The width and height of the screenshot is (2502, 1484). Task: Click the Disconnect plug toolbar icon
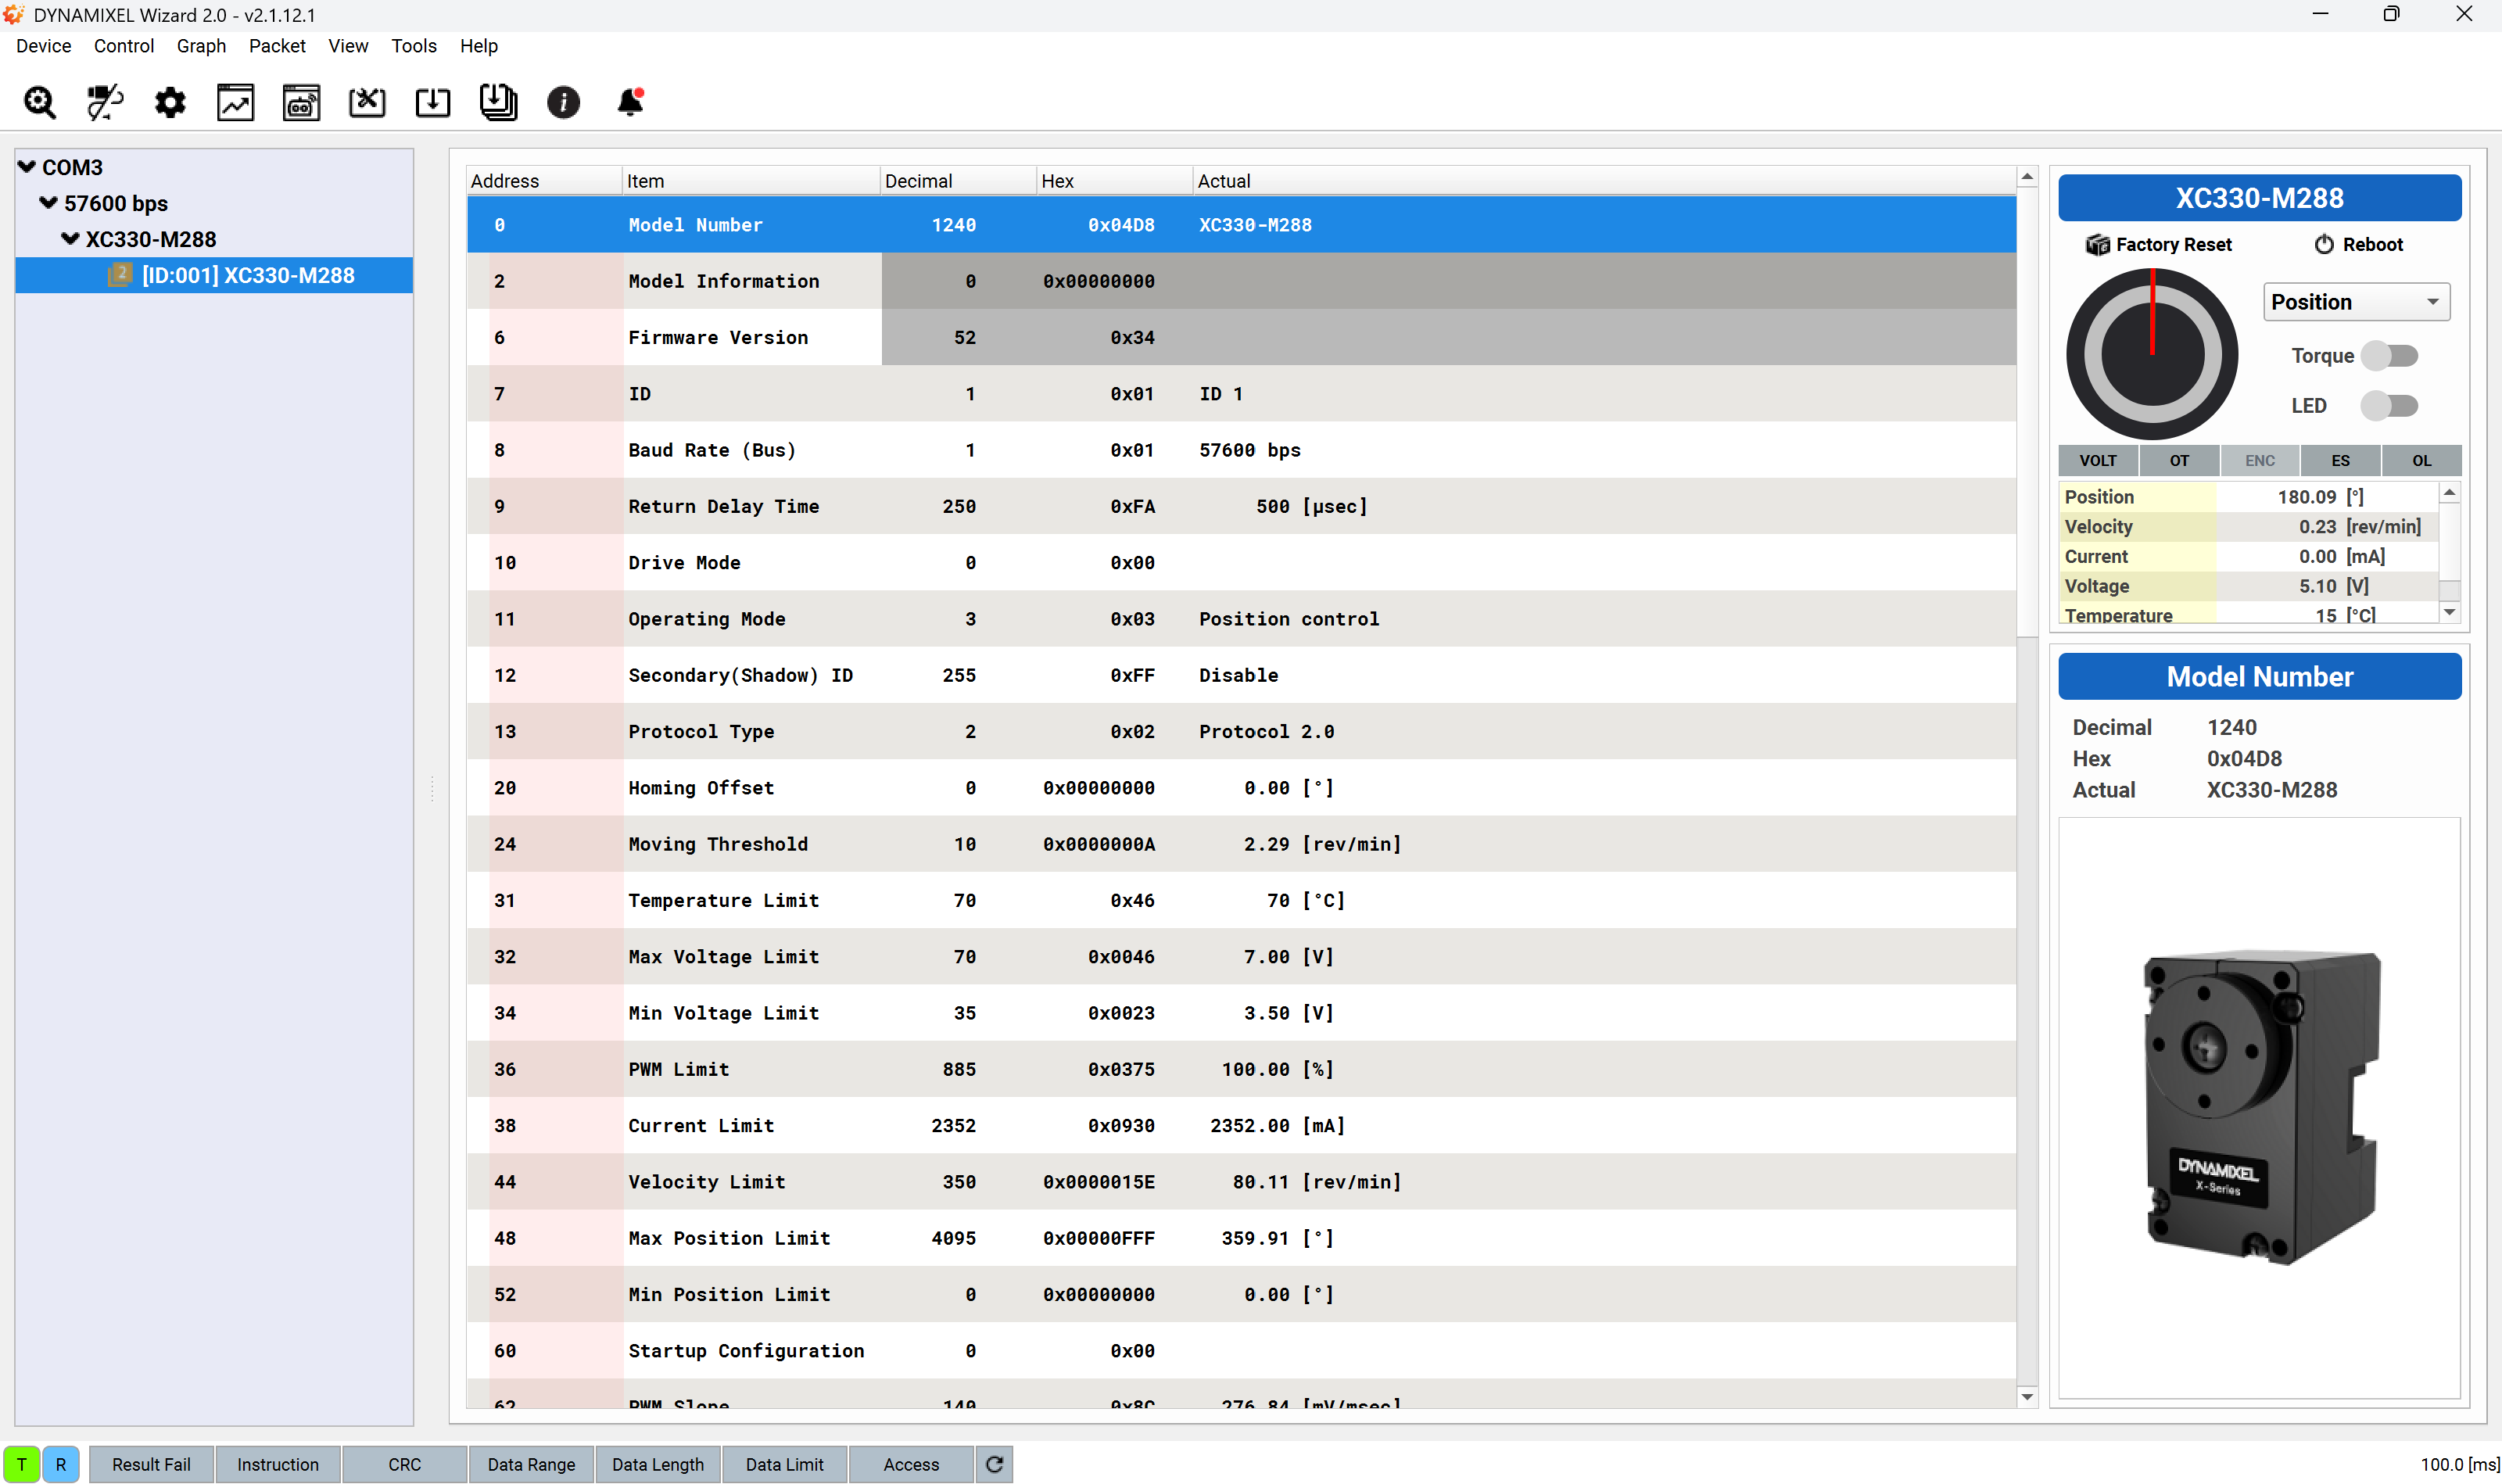(105, 102)
